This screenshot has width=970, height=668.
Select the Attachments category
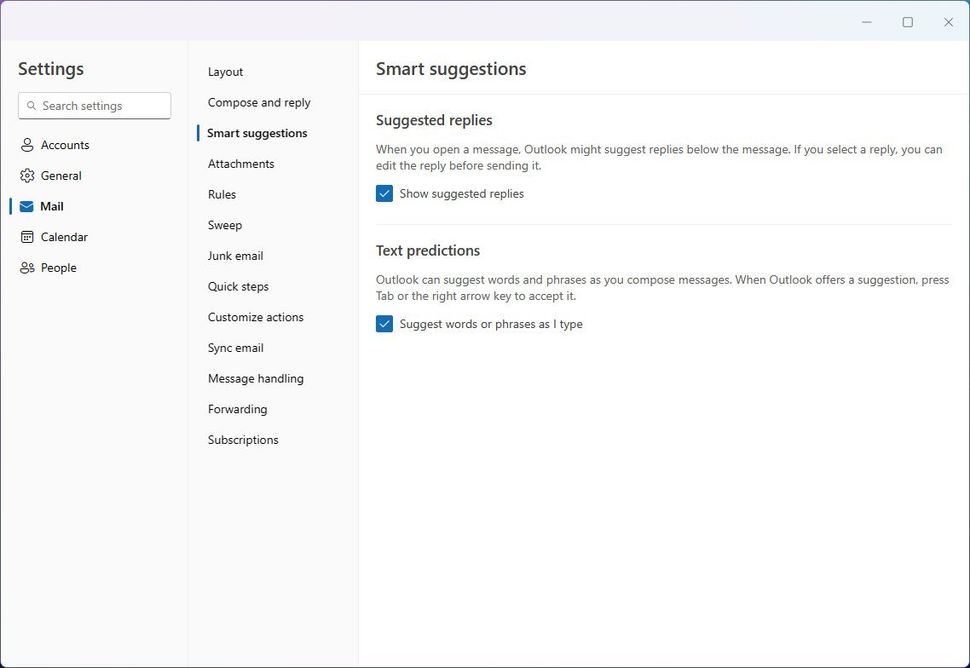241,163
